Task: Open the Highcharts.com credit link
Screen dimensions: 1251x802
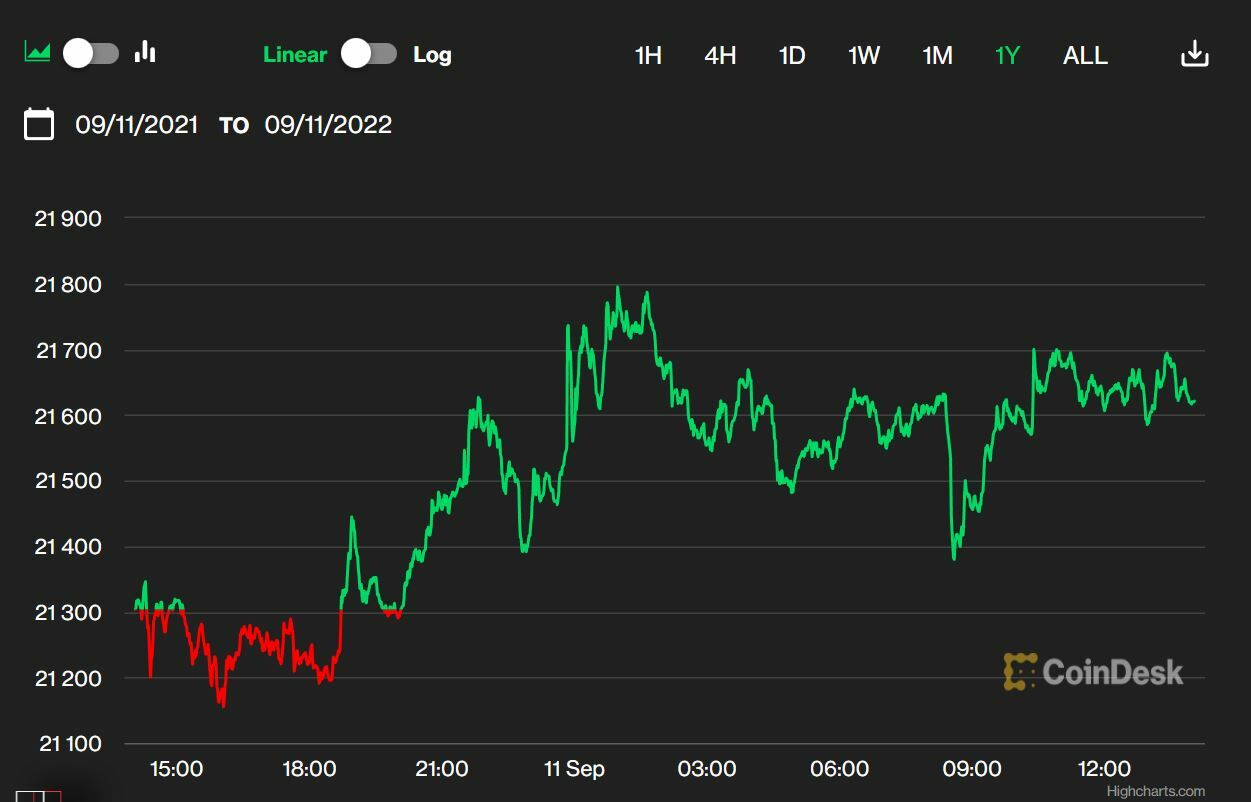Action: tap(1156, 791)
